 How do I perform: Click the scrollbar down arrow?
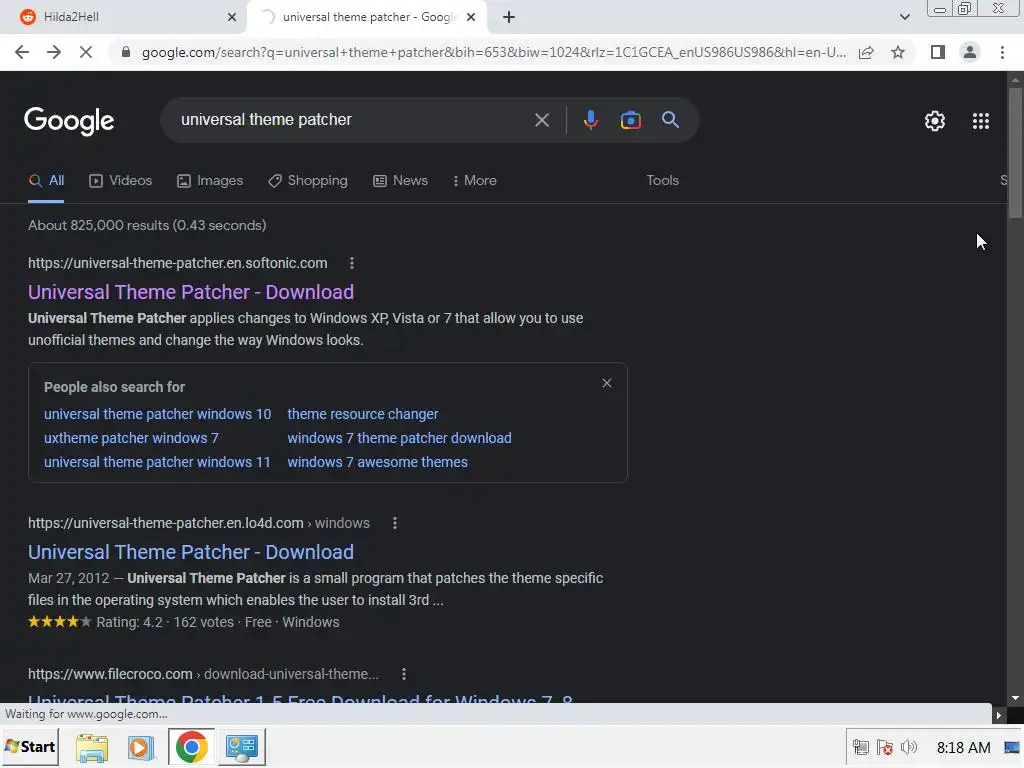1015,697
